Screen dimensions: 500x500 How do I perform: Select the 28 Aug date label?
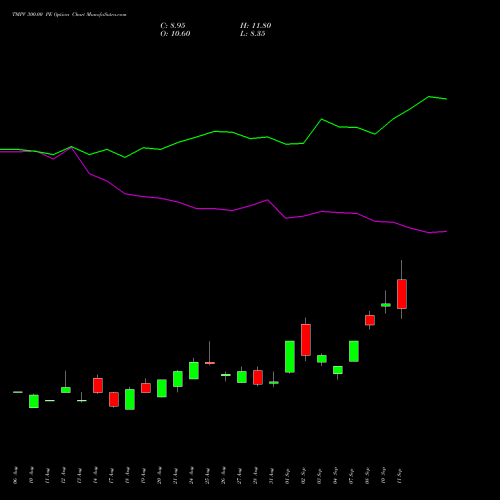click(255, 475)
